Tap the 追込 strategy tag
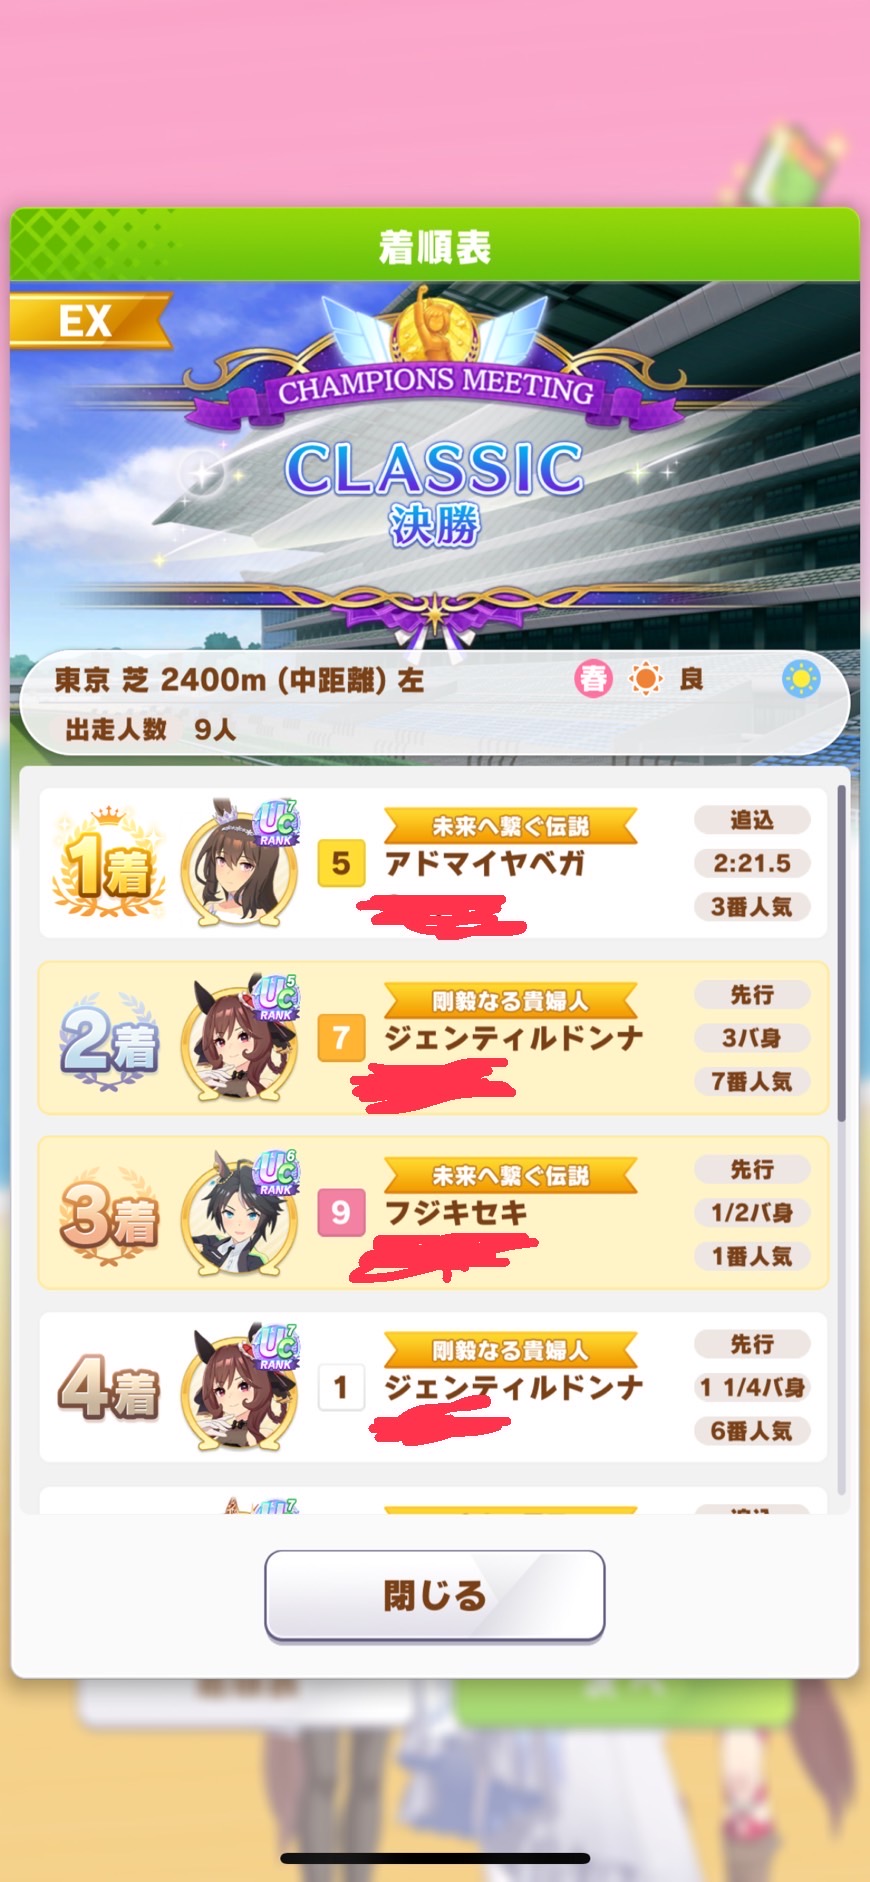This screenshot has width=870, height=1882. pyautogui.click(x=752, y=820)
